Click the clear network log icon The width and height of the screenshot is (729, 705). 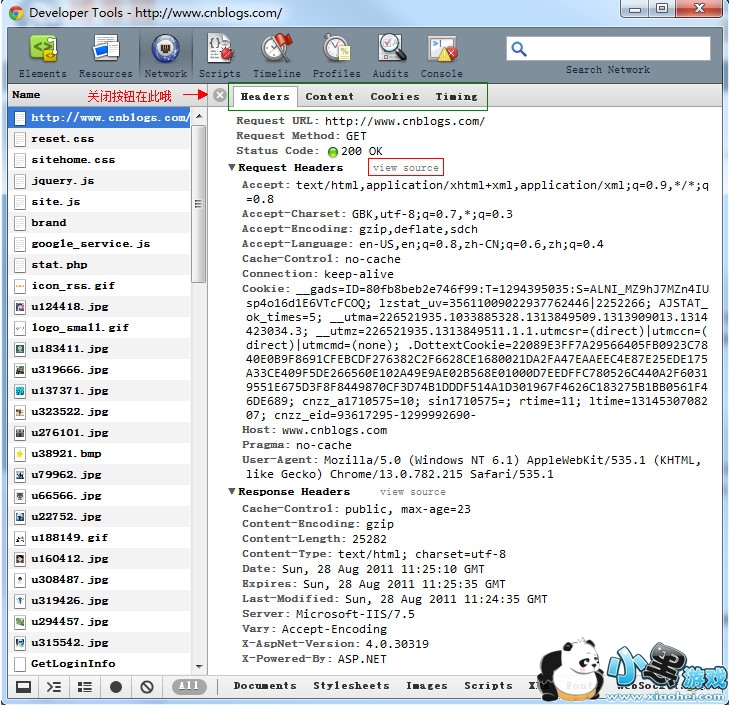coord(147,687)
